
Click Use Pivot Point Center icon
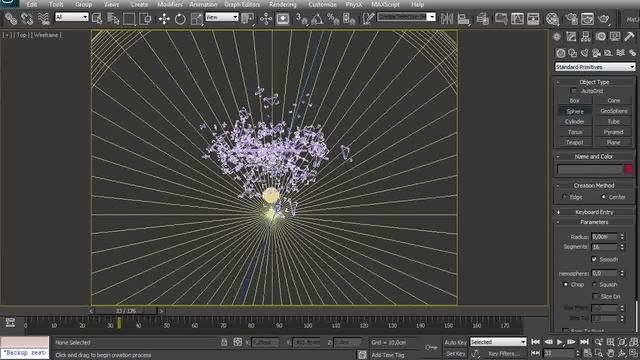[x=247, y=19]
